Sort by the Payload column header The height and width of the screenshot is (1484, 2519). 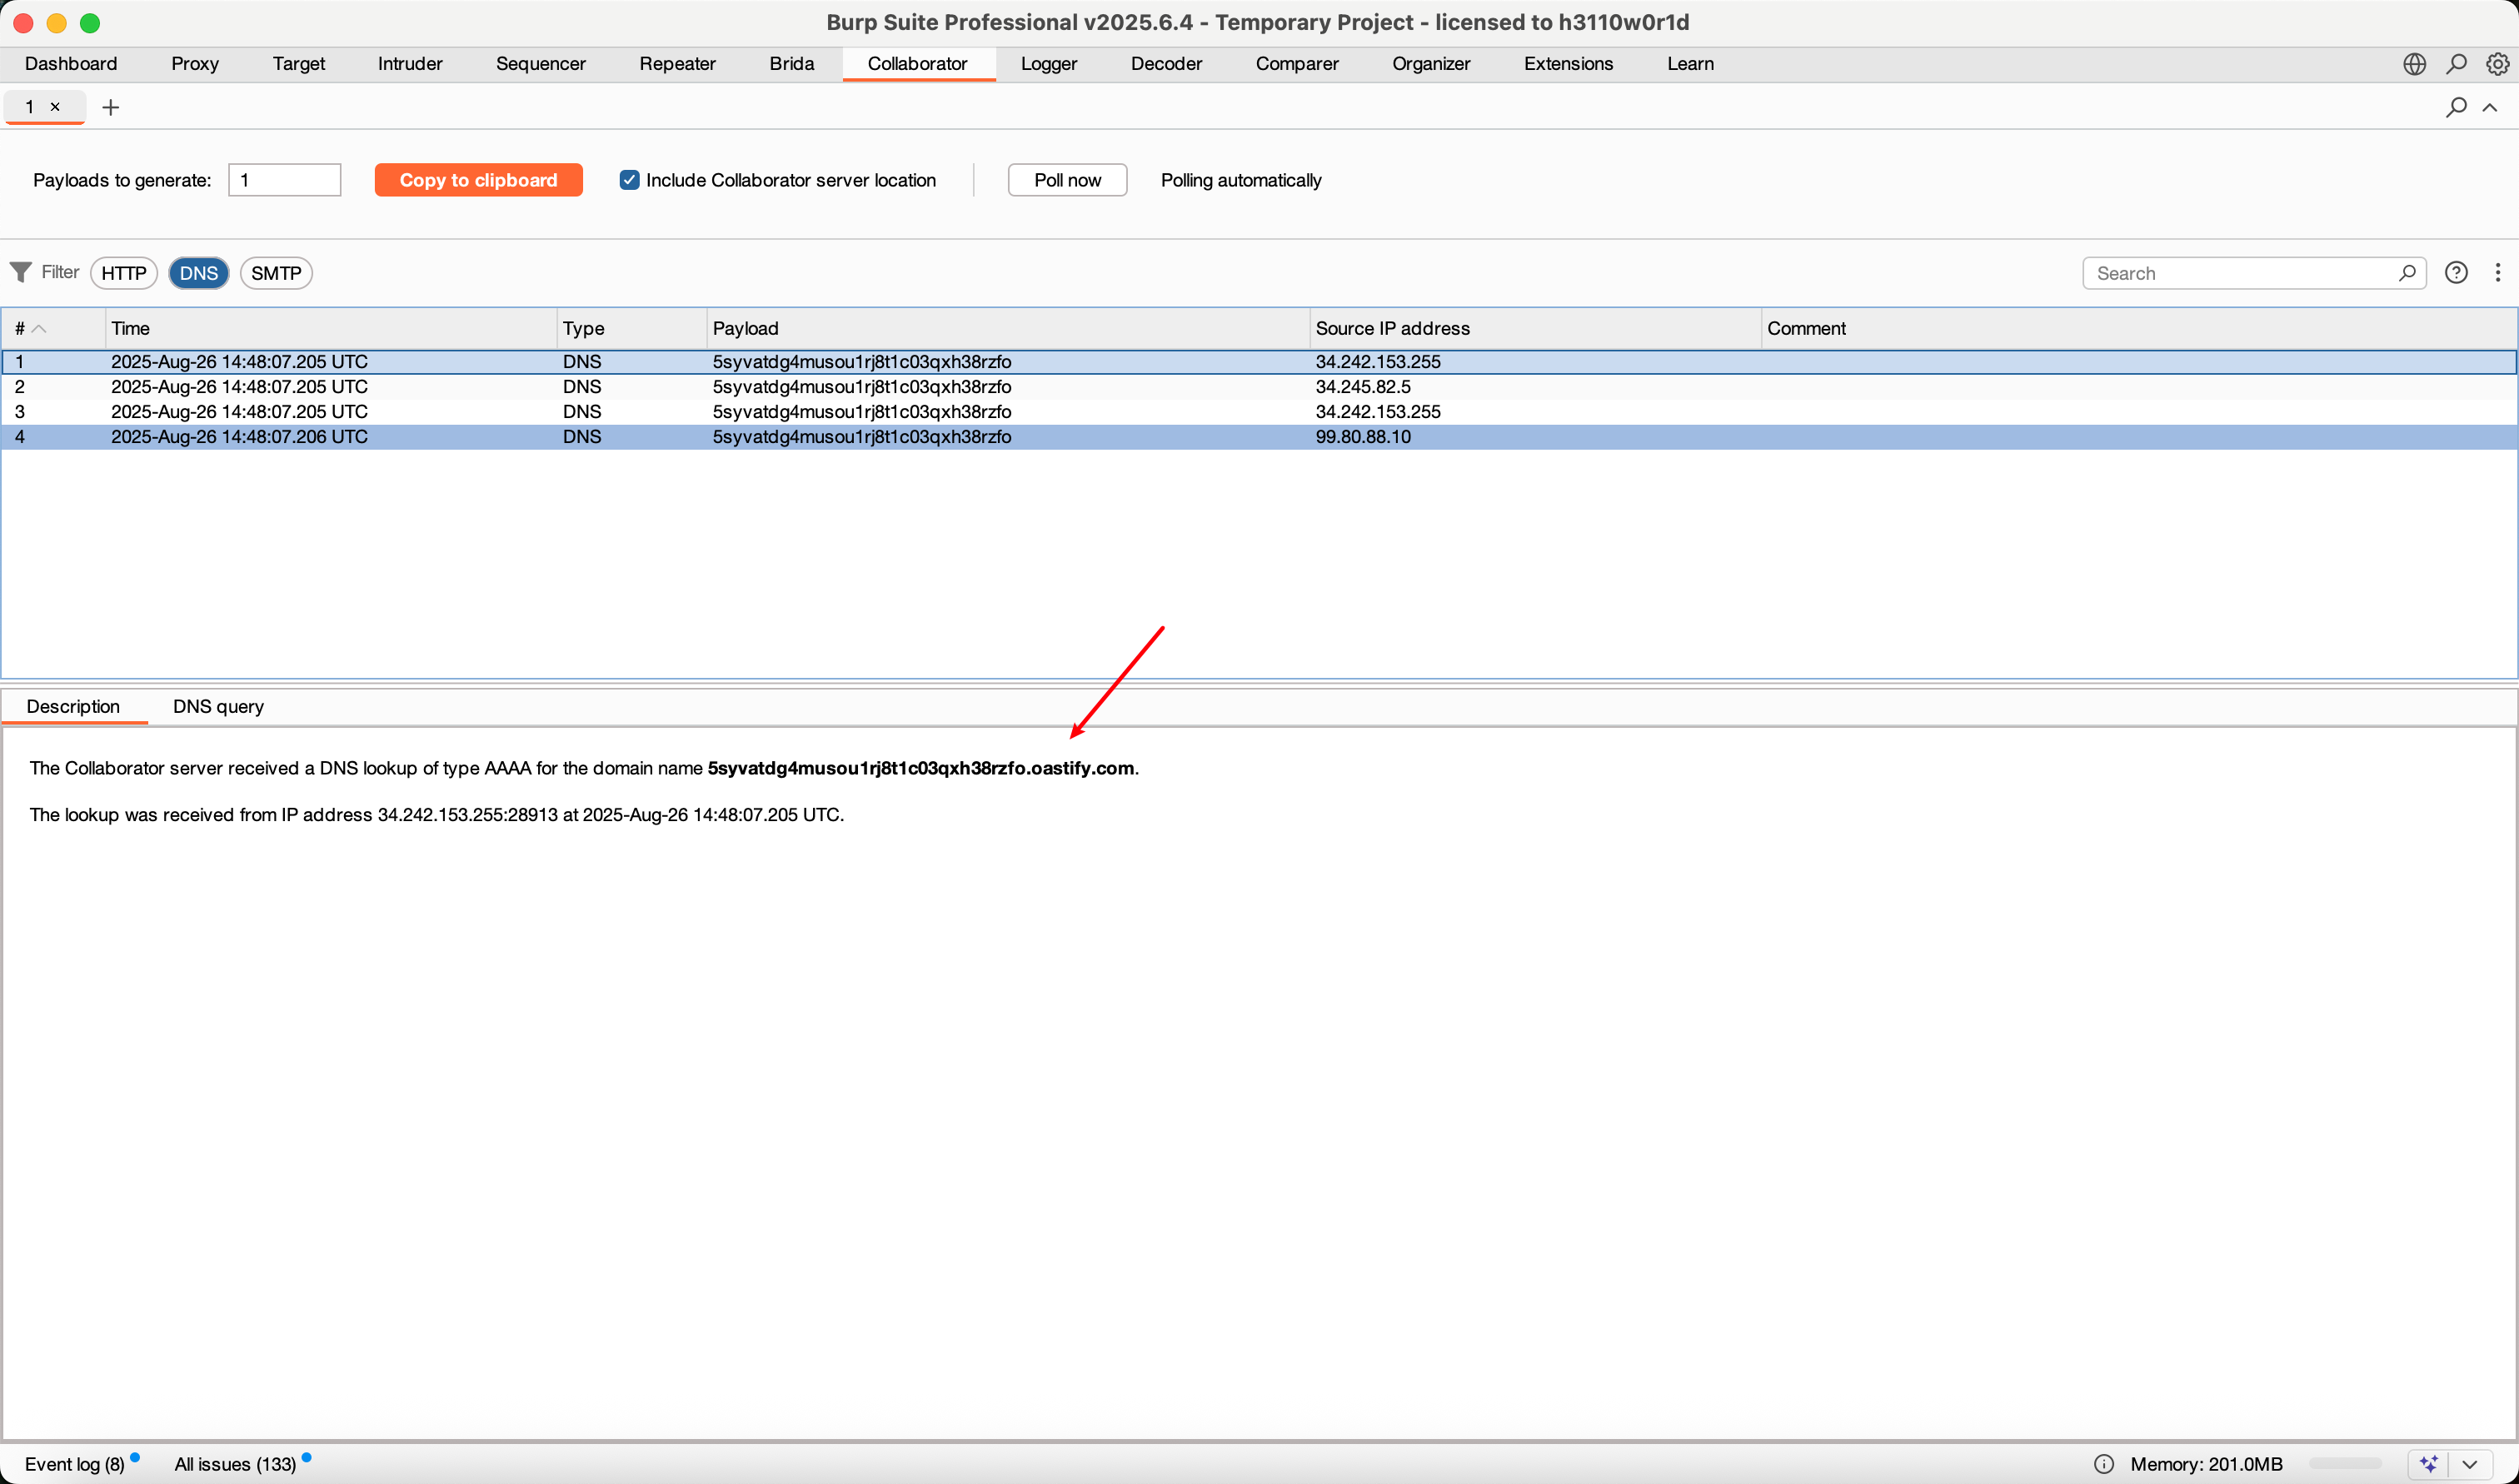pos(1008,328)
